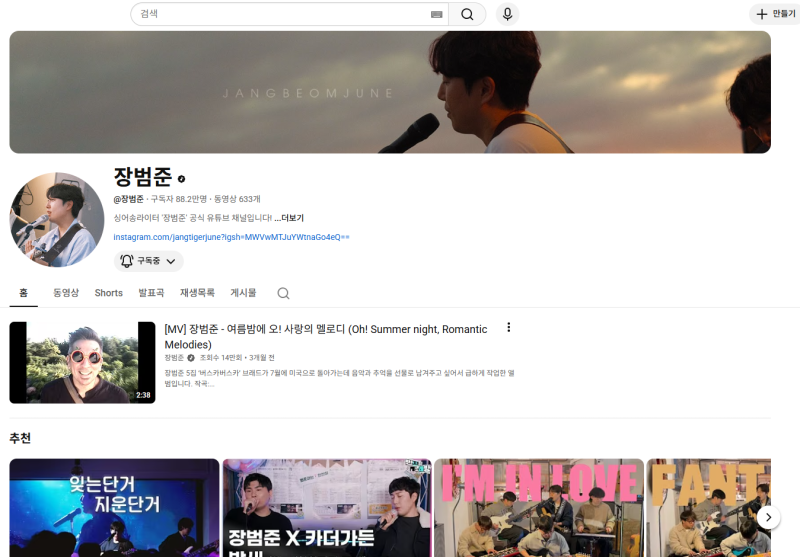Image resolution: width=800 pixels, height=557 pixels.
Task: Click the JANGBEOMJUNE channel banner
Action: [390, 92]
